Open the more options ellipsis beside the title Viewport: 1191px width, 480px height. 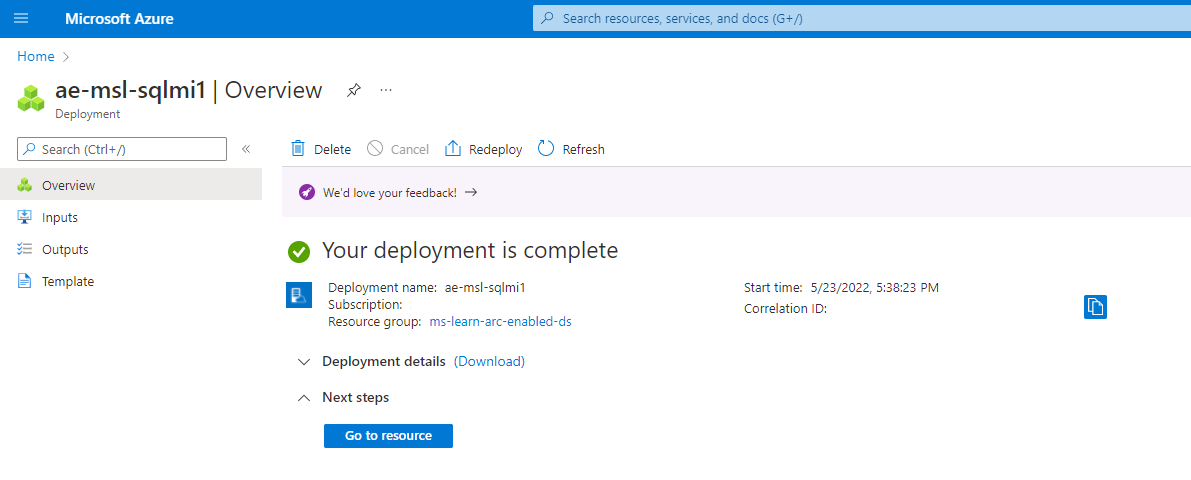(386, 90)
